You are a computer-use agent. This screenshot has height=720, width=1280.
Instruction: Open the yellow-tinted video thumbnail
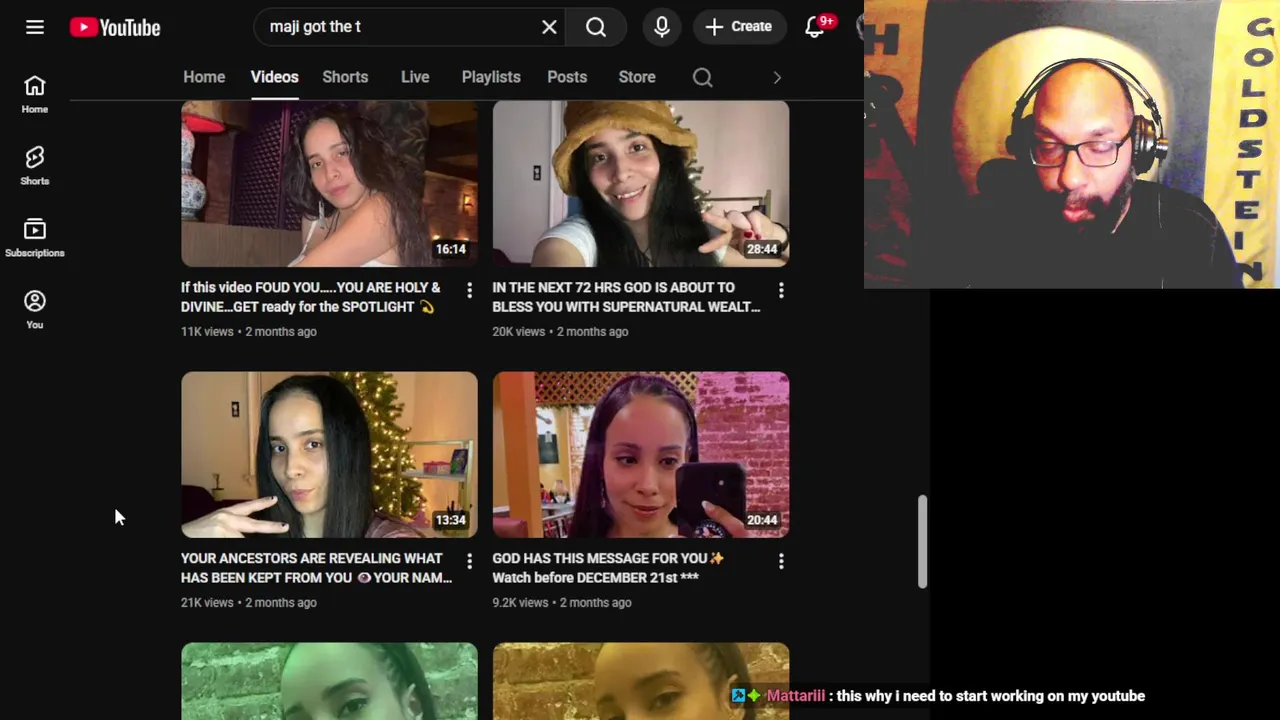(641, 681)
